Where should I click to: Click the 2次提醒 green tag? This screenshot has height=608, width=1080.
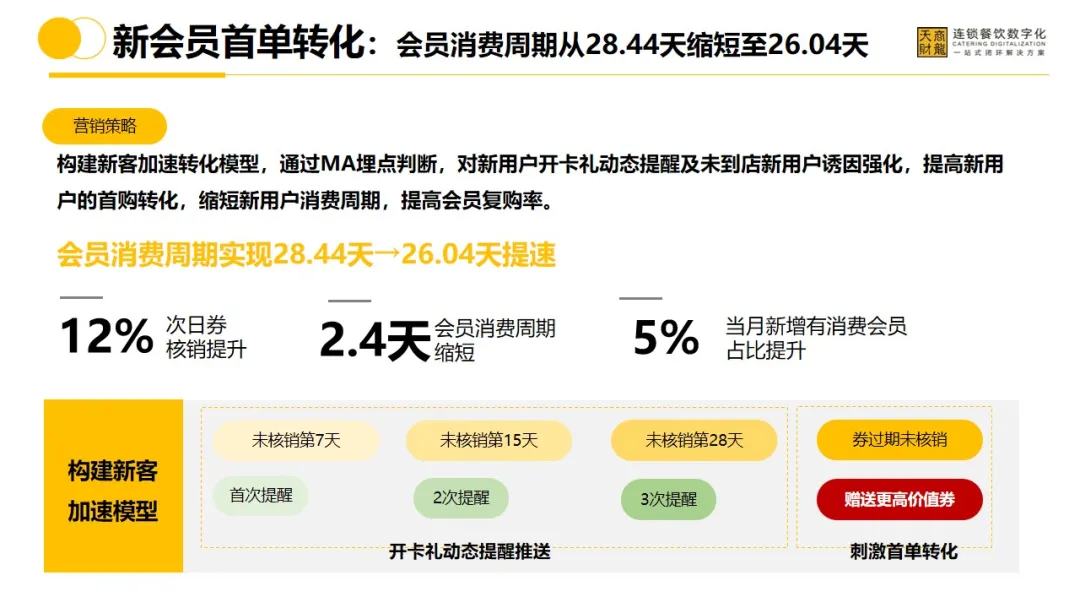(x=461, y=498)
